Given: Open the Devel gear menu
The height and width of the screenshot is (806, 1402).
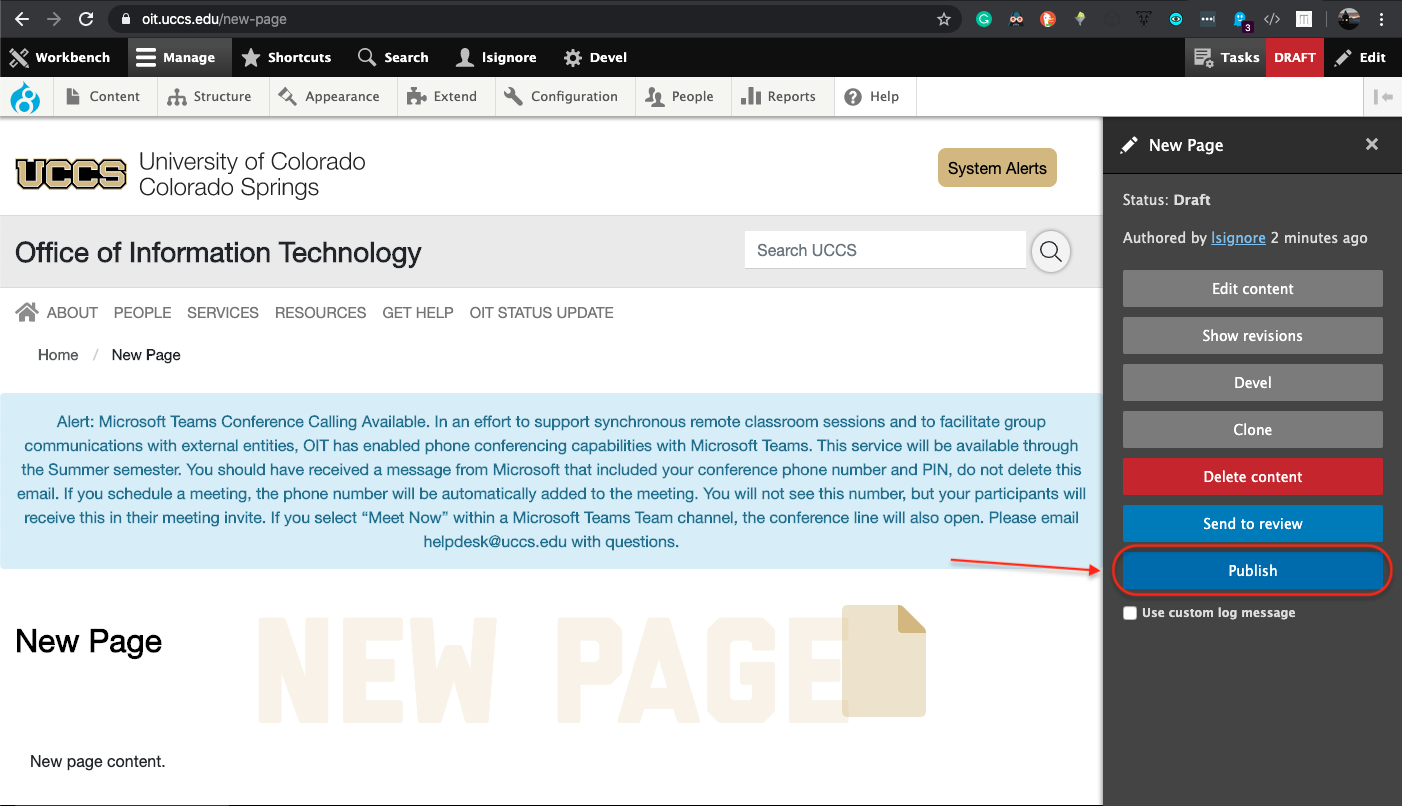Looking at the screenshot, I should pyautogui.click(x=595, y=57).
